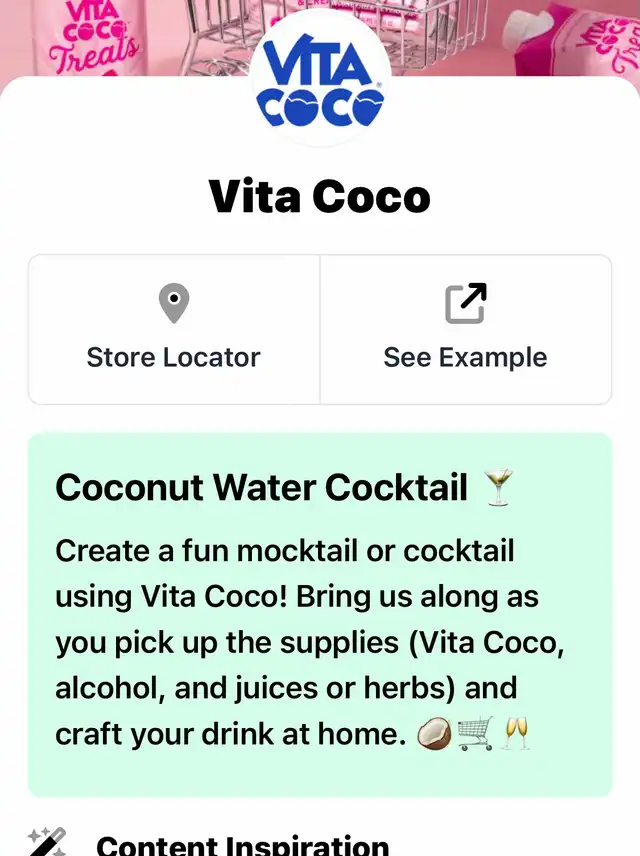Tap the Vita Coco circular logo
The height and width of the screenshot is (856, 640).
[320, 79]
